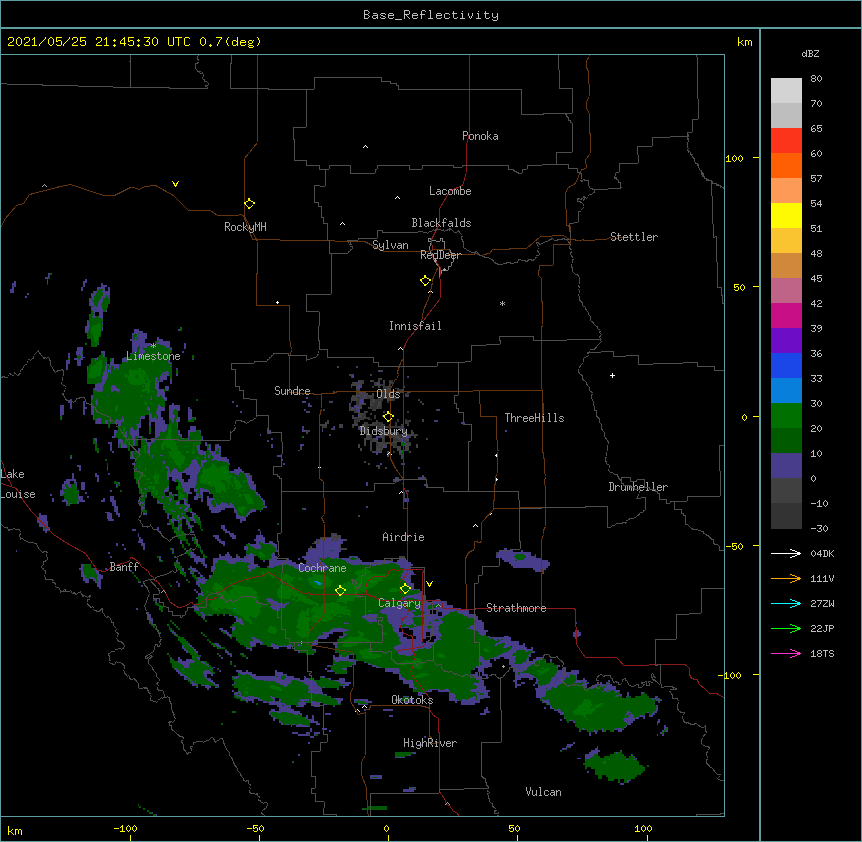Viewport: 862px width, 842px height.
Task: Select the magenta 42-39 dBZ color swatch
Action: click(786, 315)
